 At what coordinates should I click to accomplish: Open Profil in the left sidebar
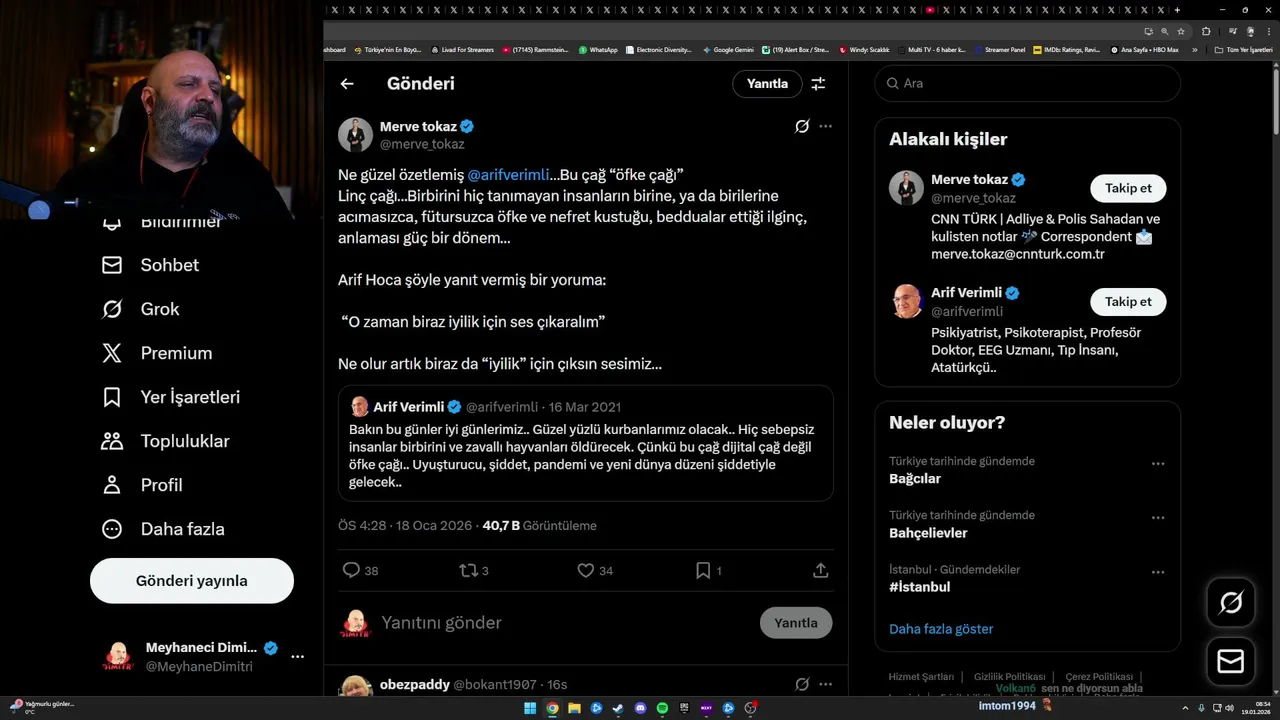pyautogui.click(x=142, y=485)
